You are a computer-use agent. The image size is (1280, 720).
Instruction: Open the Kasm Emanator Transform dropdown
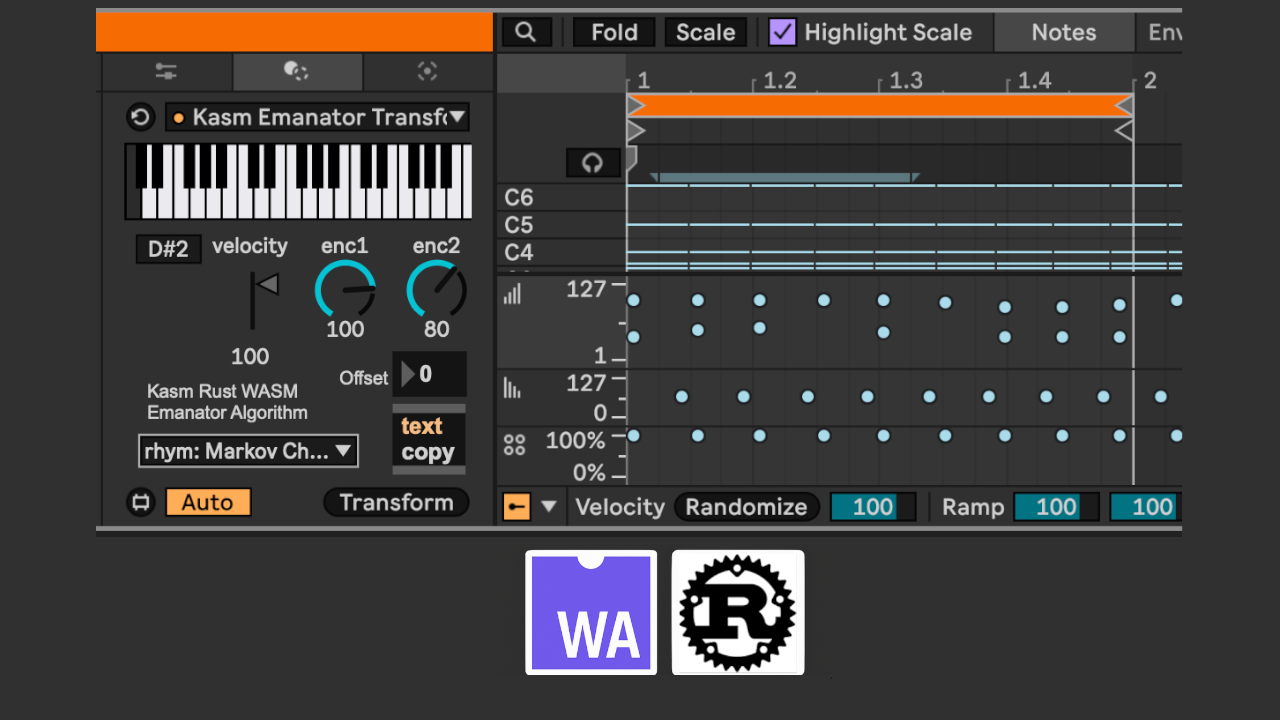coord(317,117)
